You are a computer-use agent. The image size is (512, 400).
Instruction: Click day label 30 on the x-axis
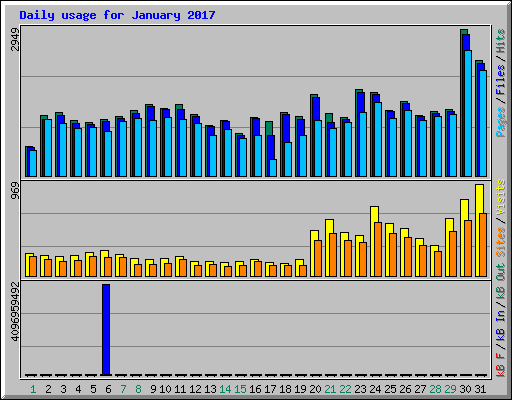(465, 389)
